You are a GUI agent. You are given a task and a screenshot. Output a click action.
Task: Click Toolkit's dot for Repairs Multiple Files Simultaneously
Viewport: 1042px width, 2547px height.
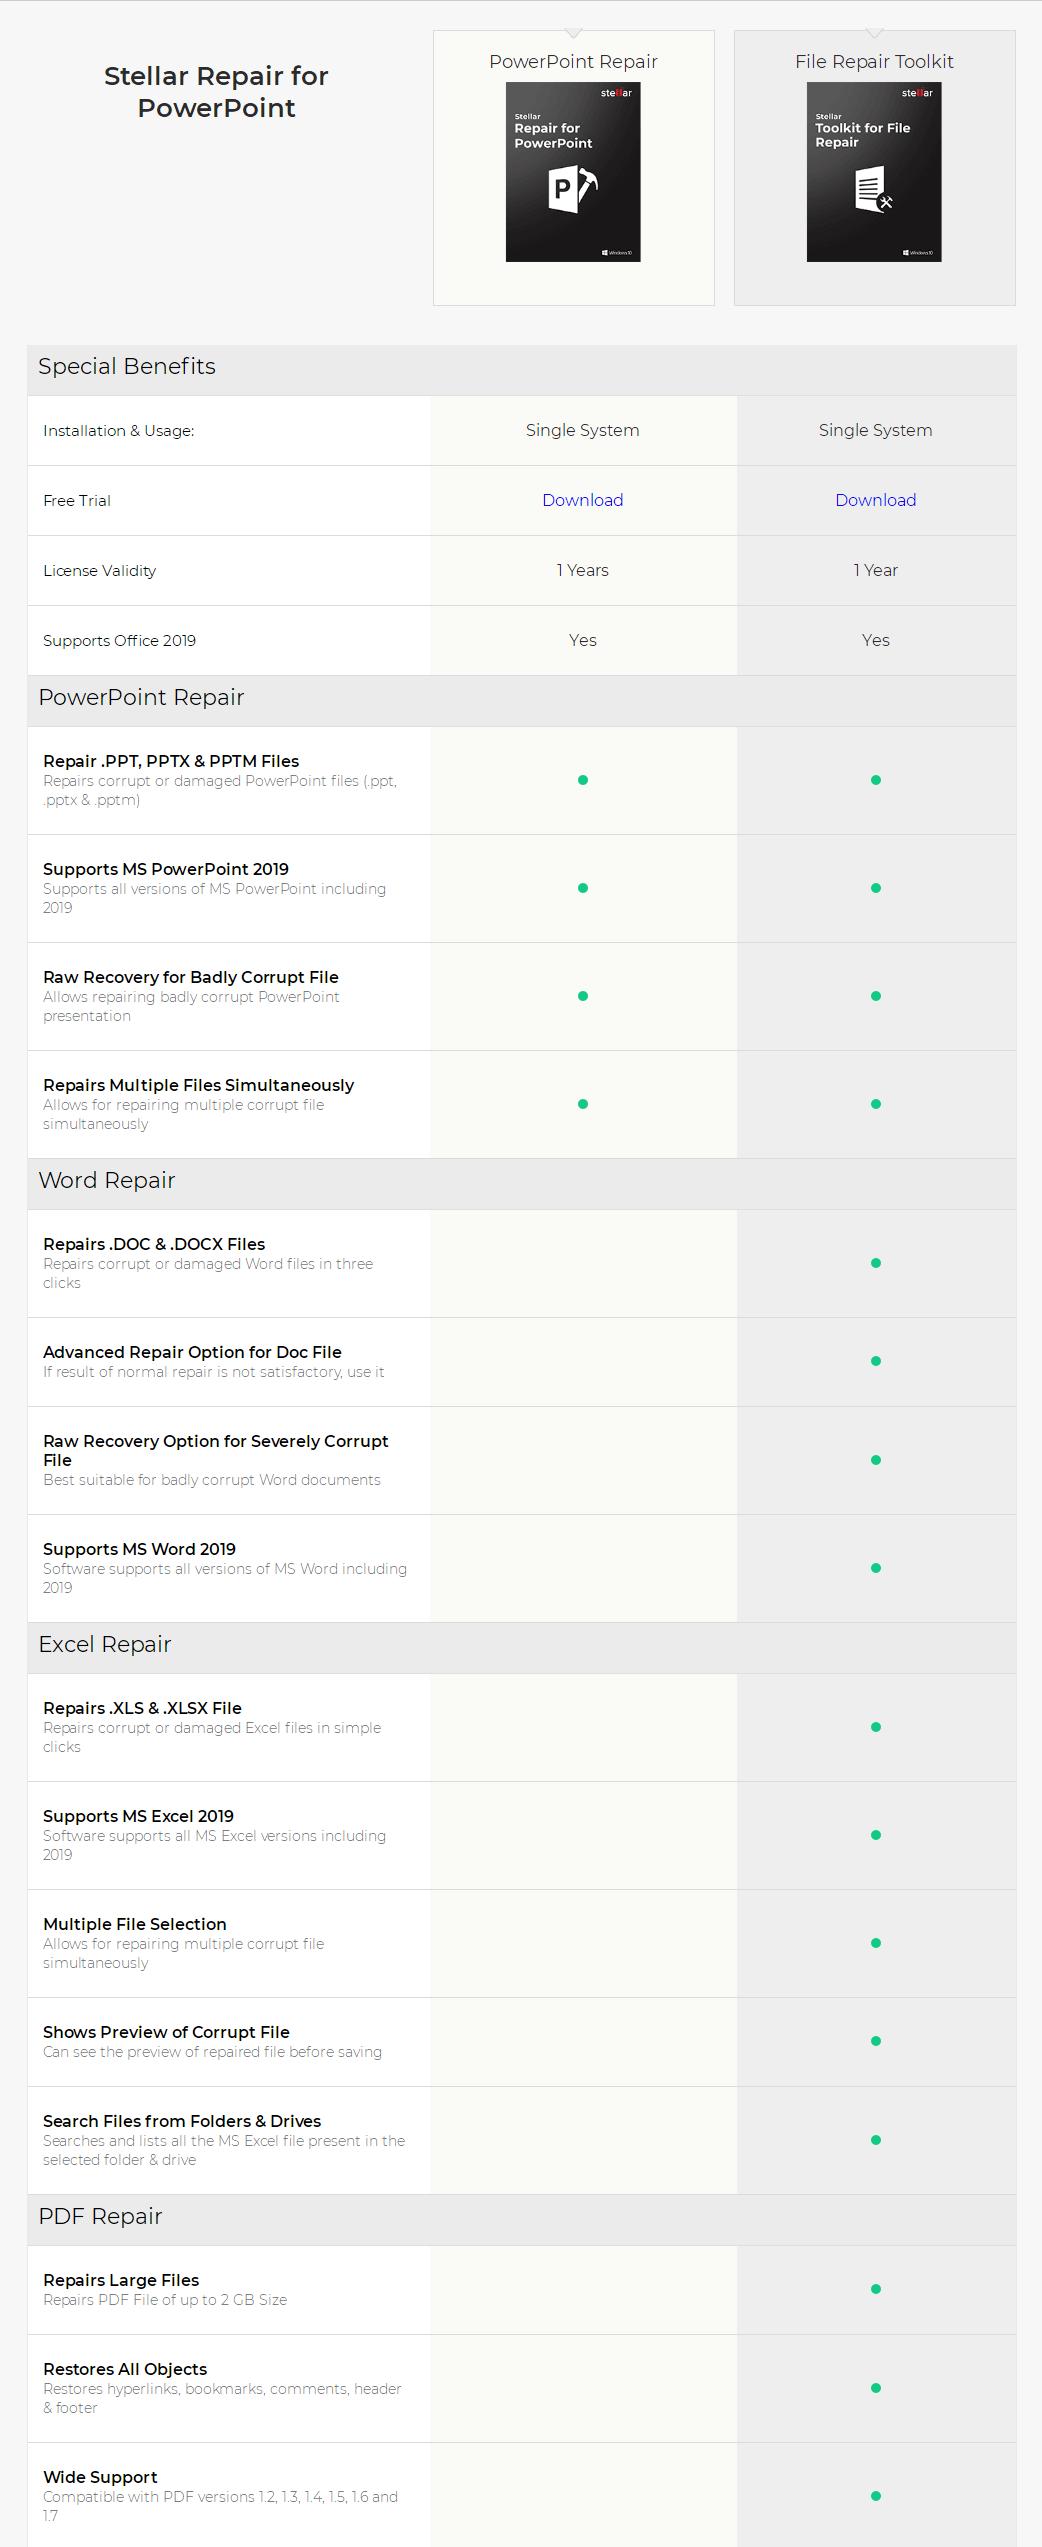click(x=876, y=1104)
